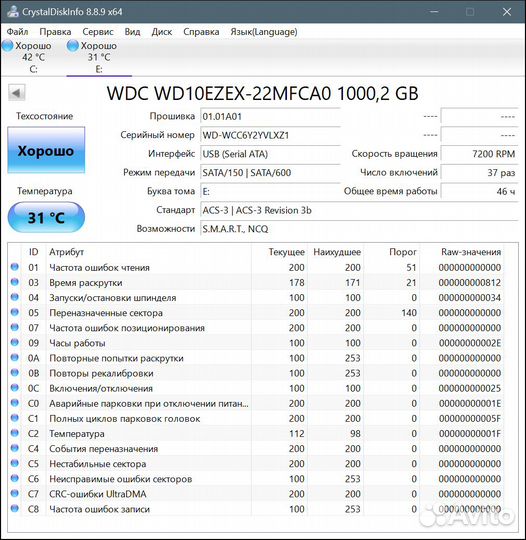
Task: Click status dot for attribute 01 read errors
Action: [x=15, y=267]
